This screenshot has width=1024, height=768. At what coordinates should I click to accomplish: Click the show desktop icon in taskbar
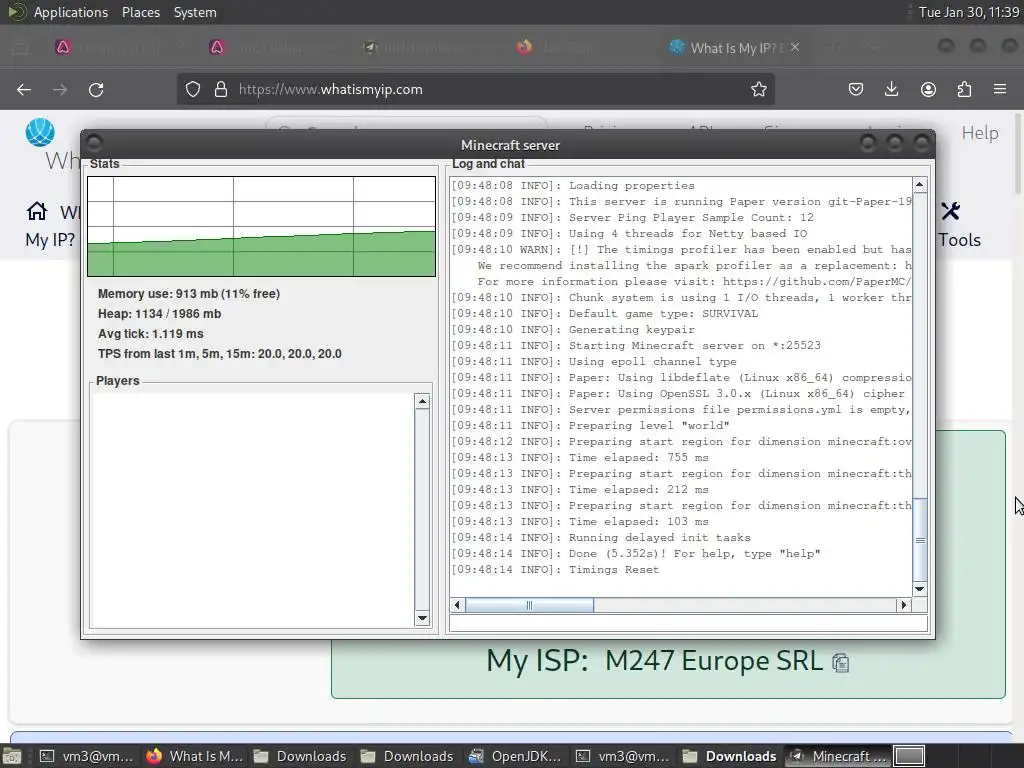pyautogui.click(x=12, y=756)
